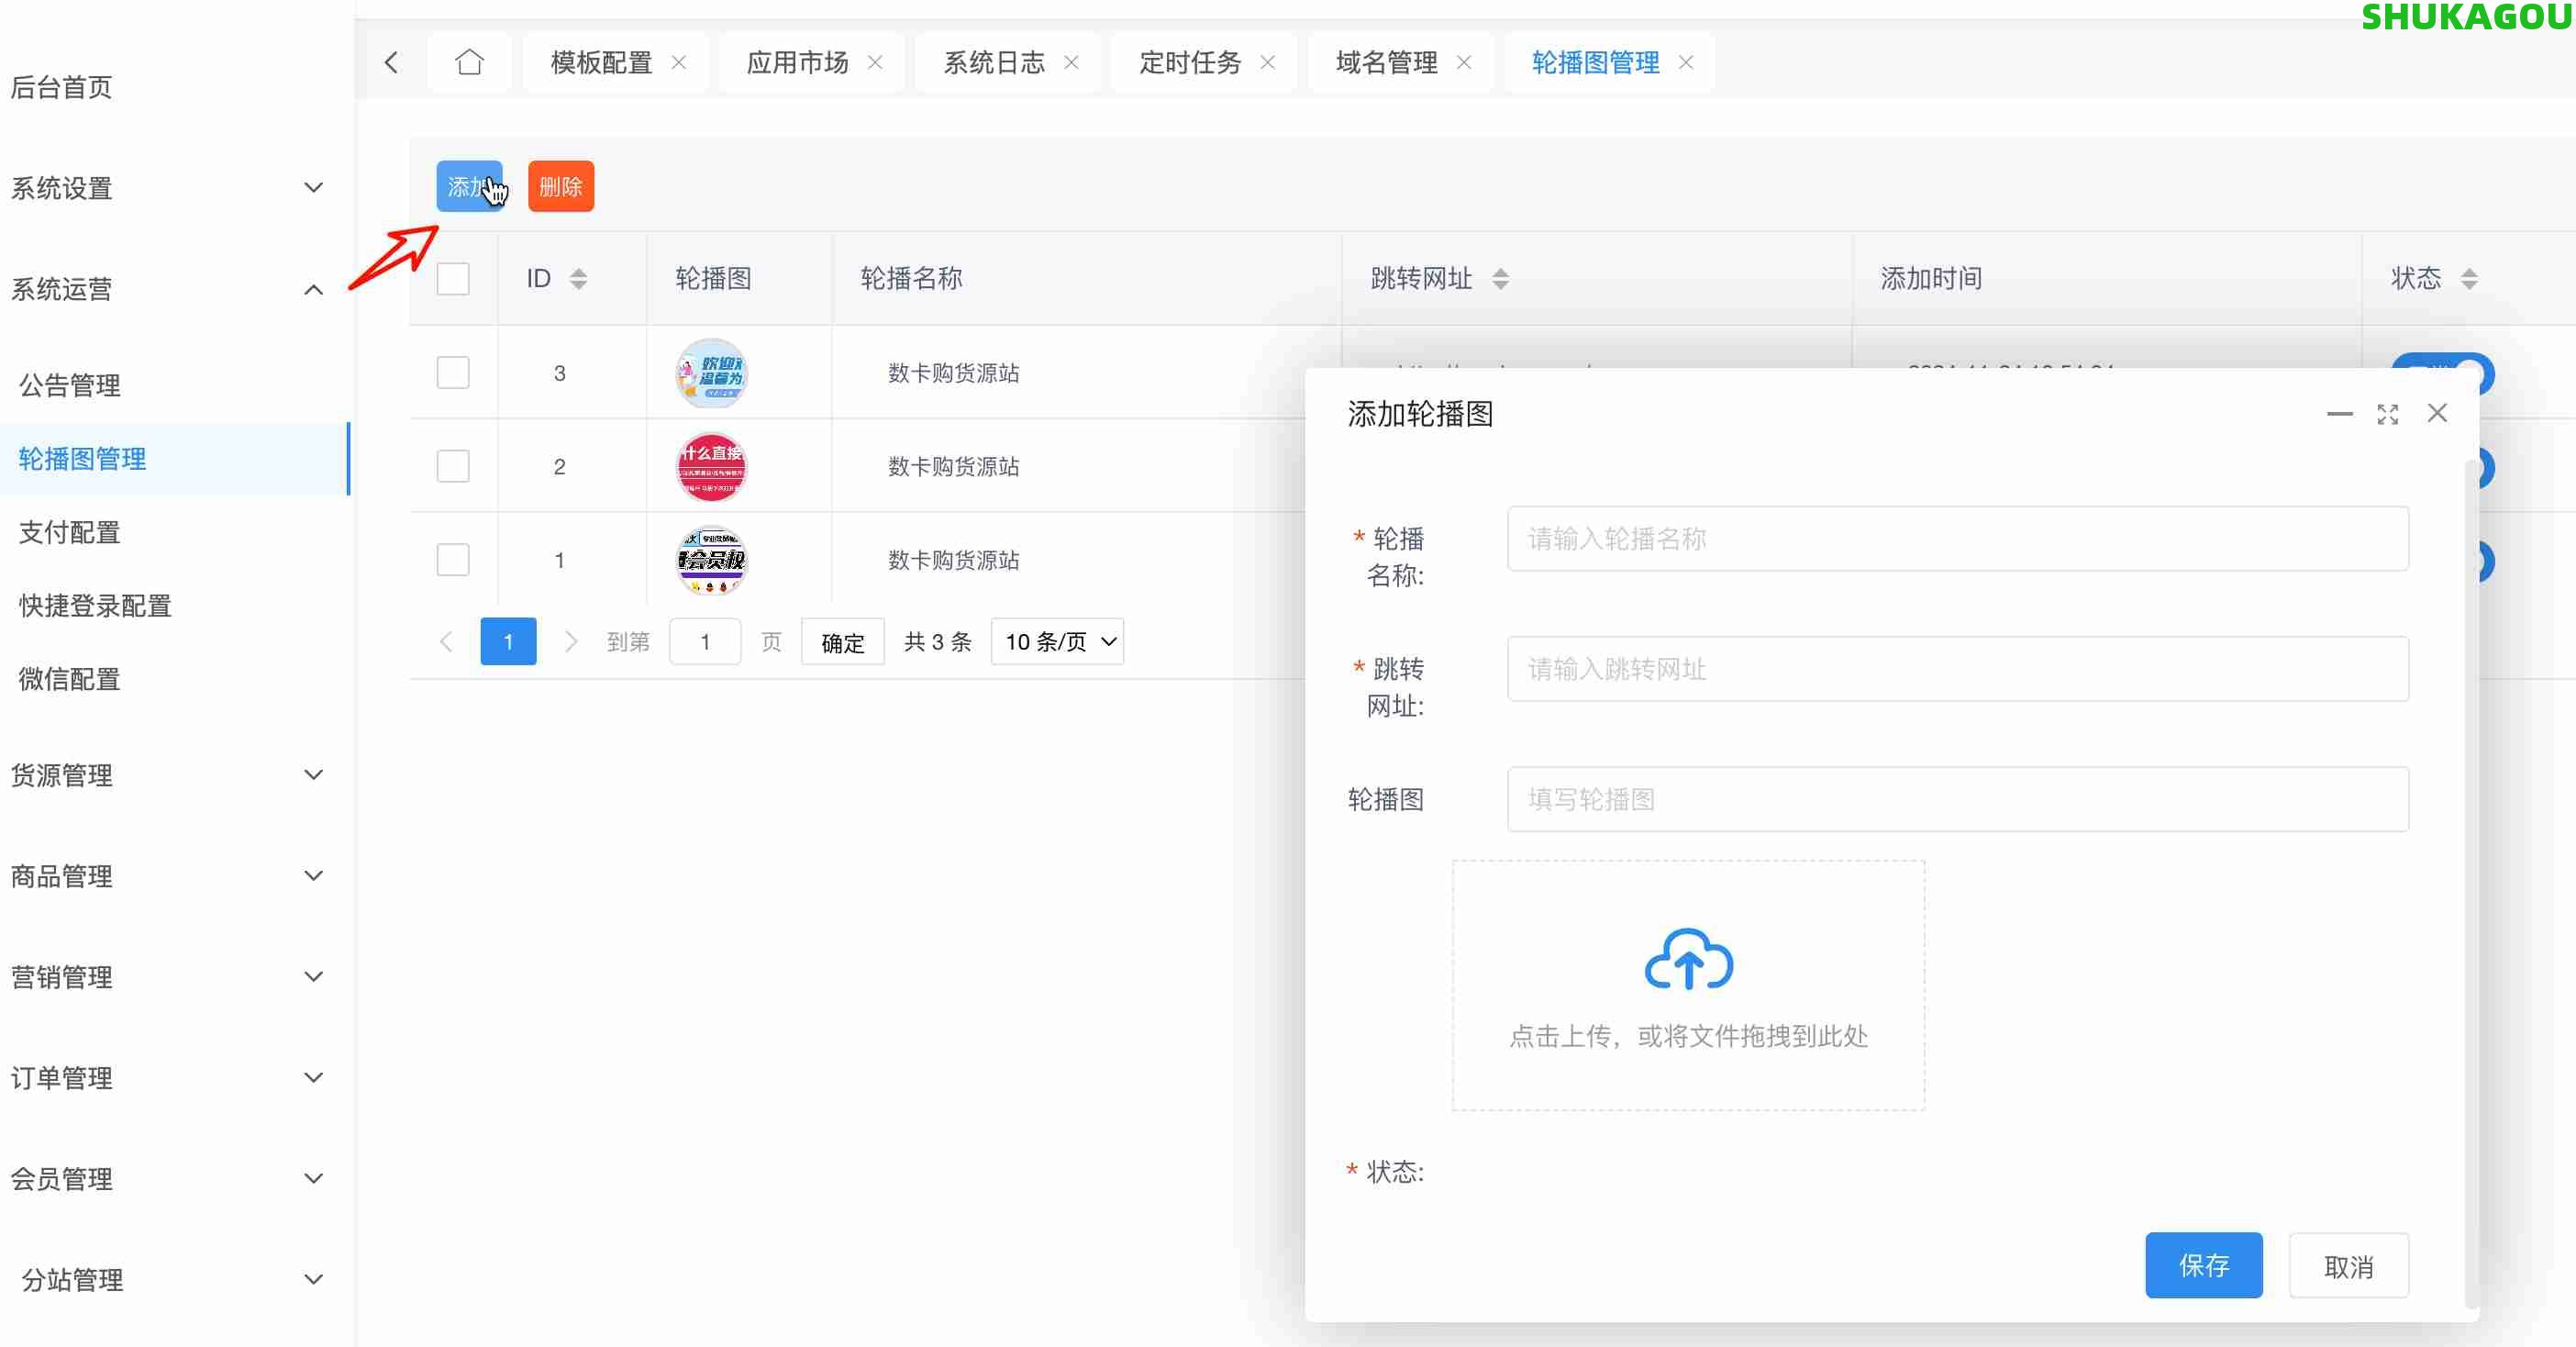Viewport: 2576px width, 1347px height.
Task: Open the 10 条/页 page-size dropdown
Action: click(x=1056, y=641)
